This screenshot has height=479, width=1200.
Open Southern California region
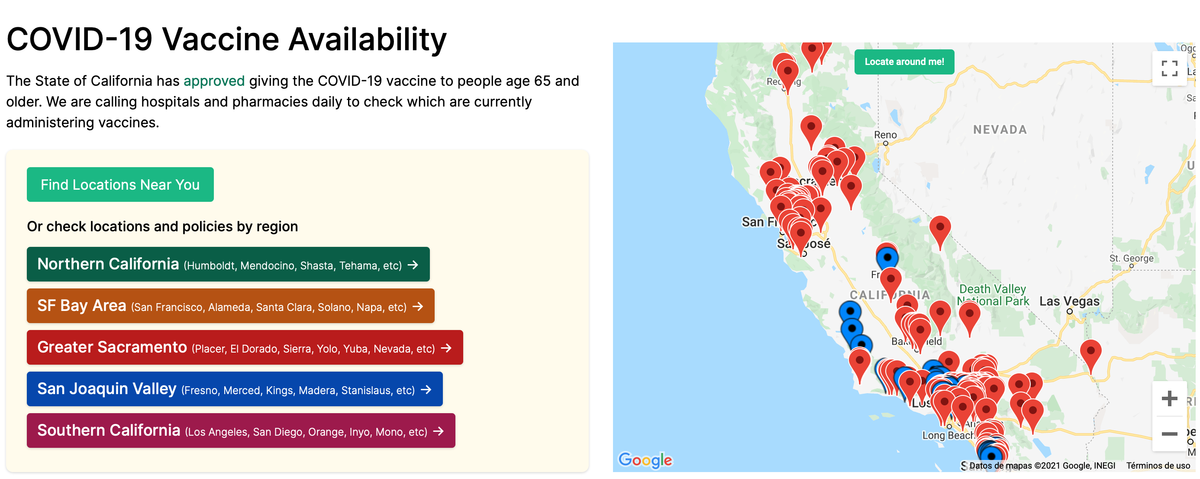coord(241,430)
